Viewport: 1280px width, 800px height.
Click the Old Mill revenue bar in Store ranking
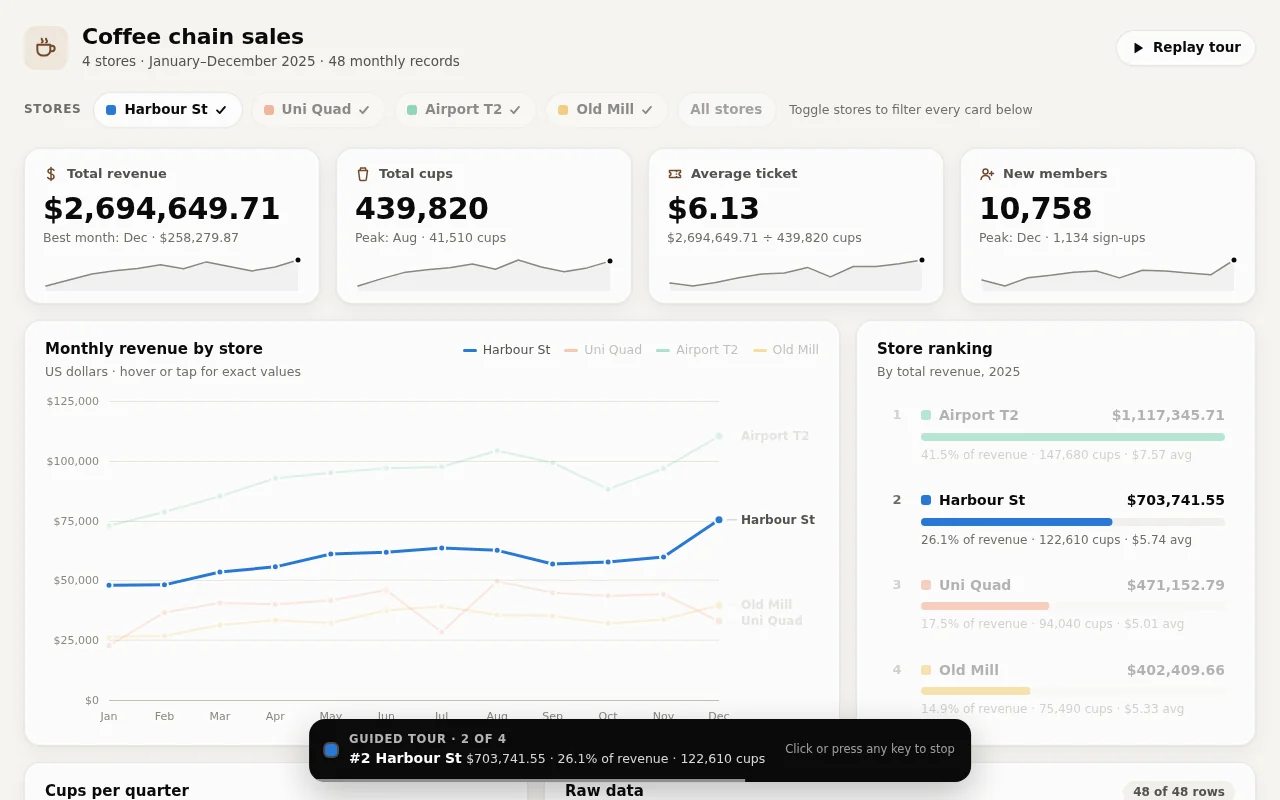coord(976,691)
